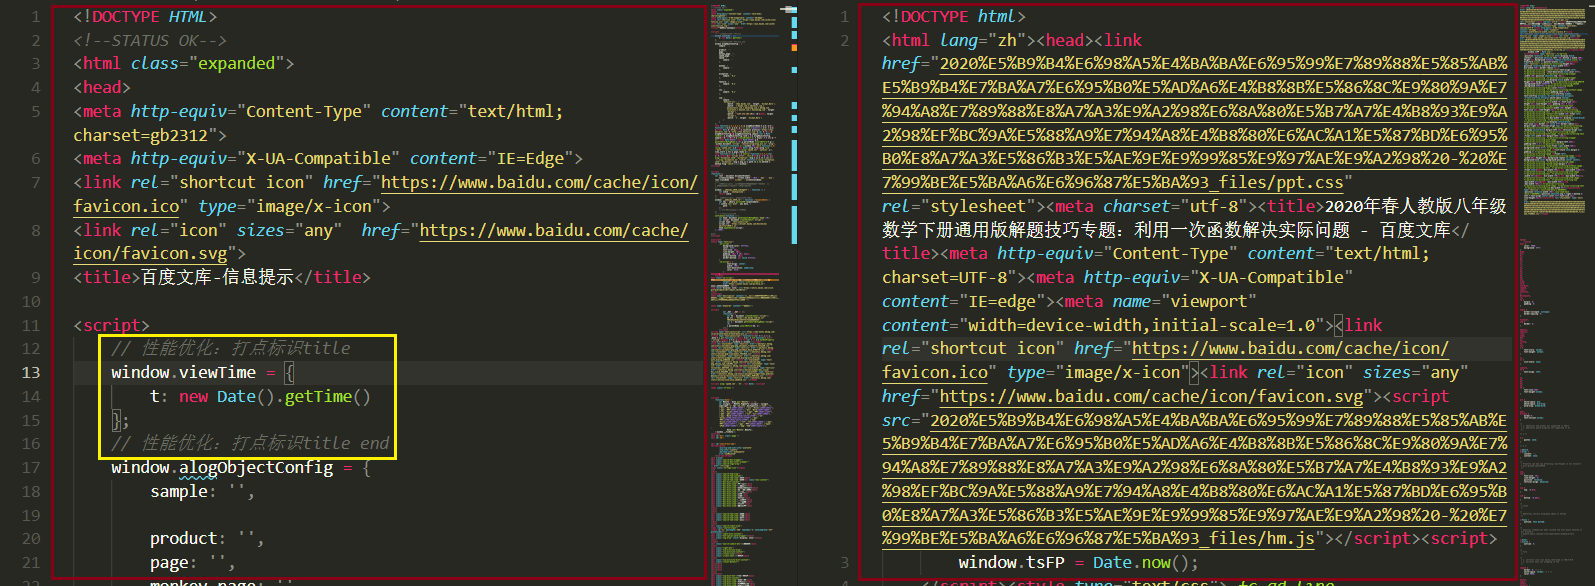Click the class="expanded" attribute
Viewport: 1595px width, 586px height.
point(207,63)
